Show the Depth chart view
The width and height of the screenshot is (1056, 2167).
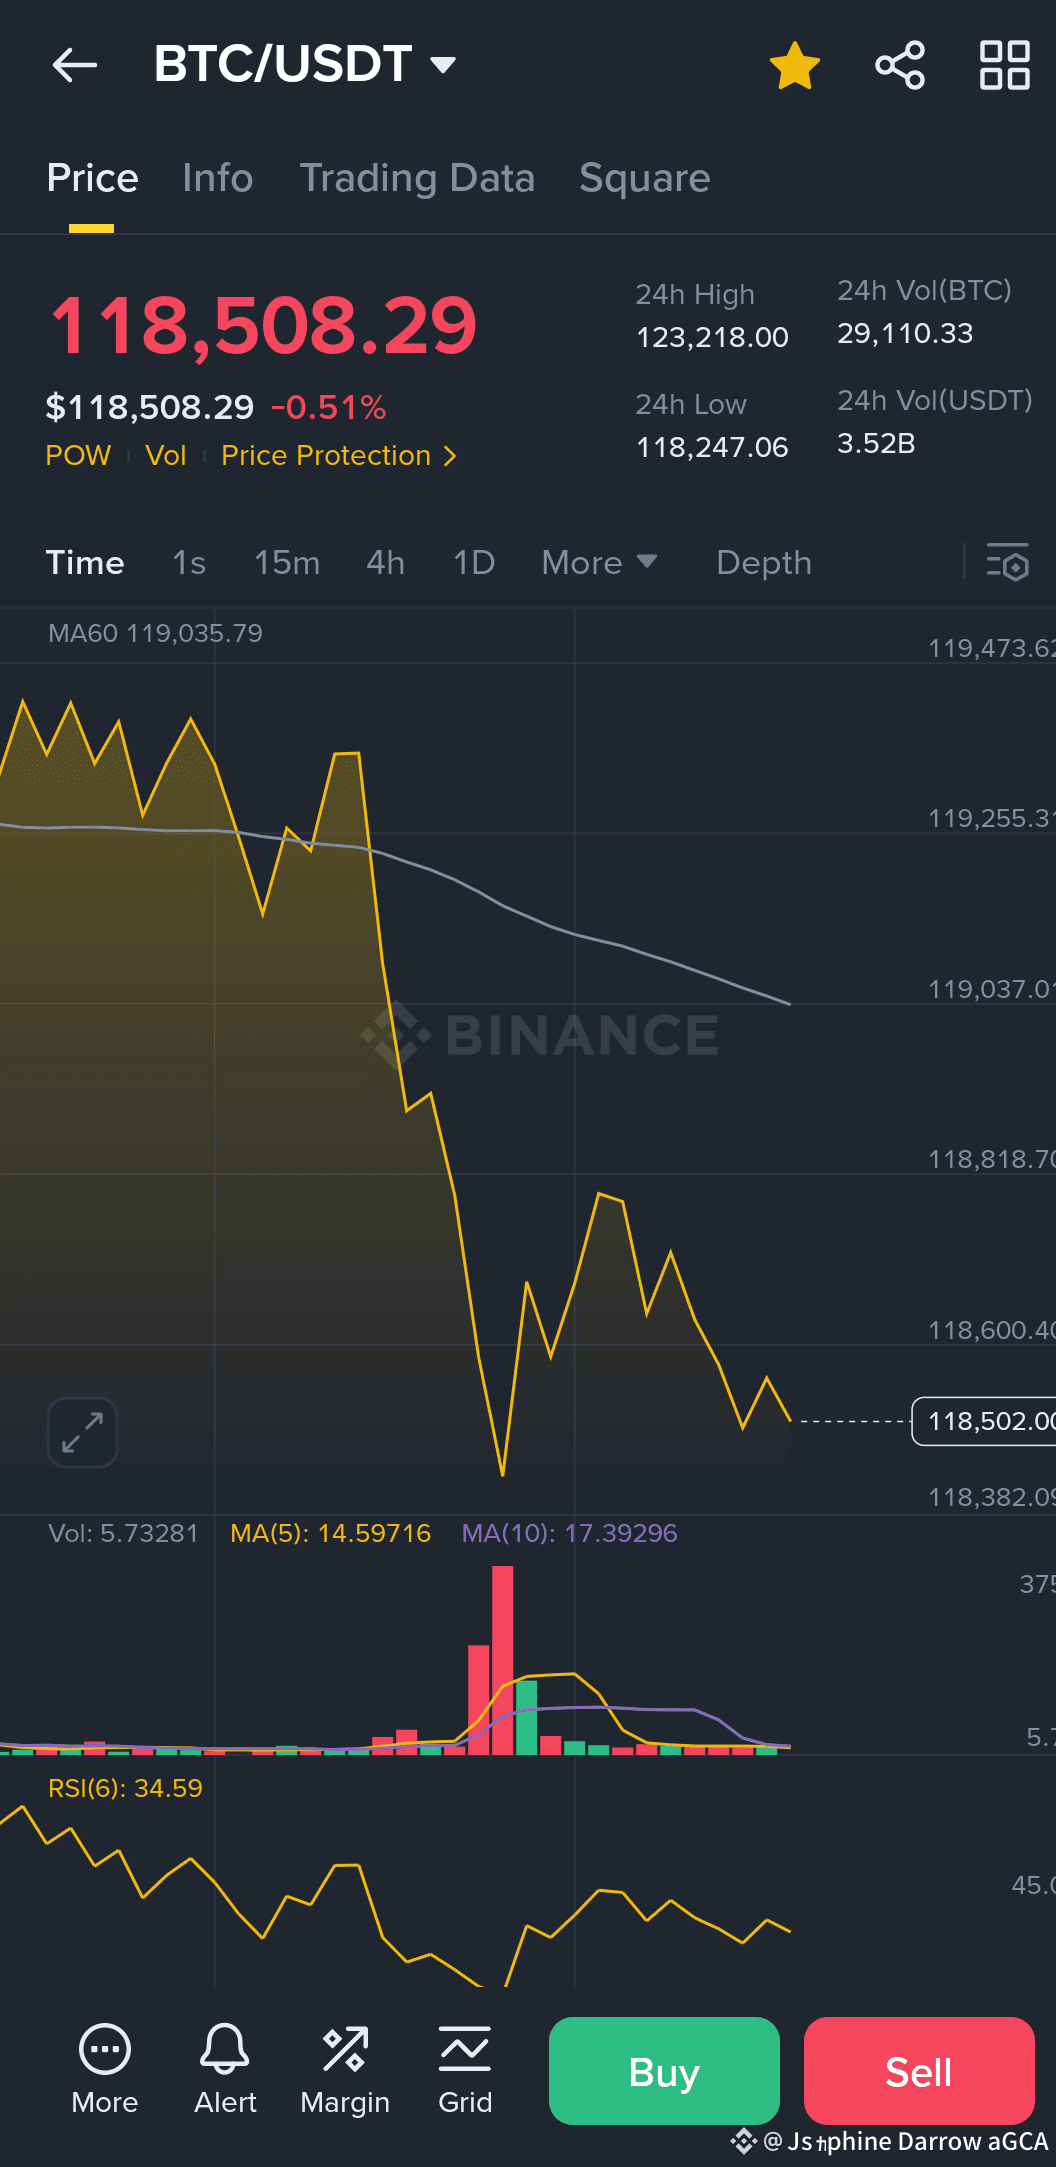click(764, 563)
